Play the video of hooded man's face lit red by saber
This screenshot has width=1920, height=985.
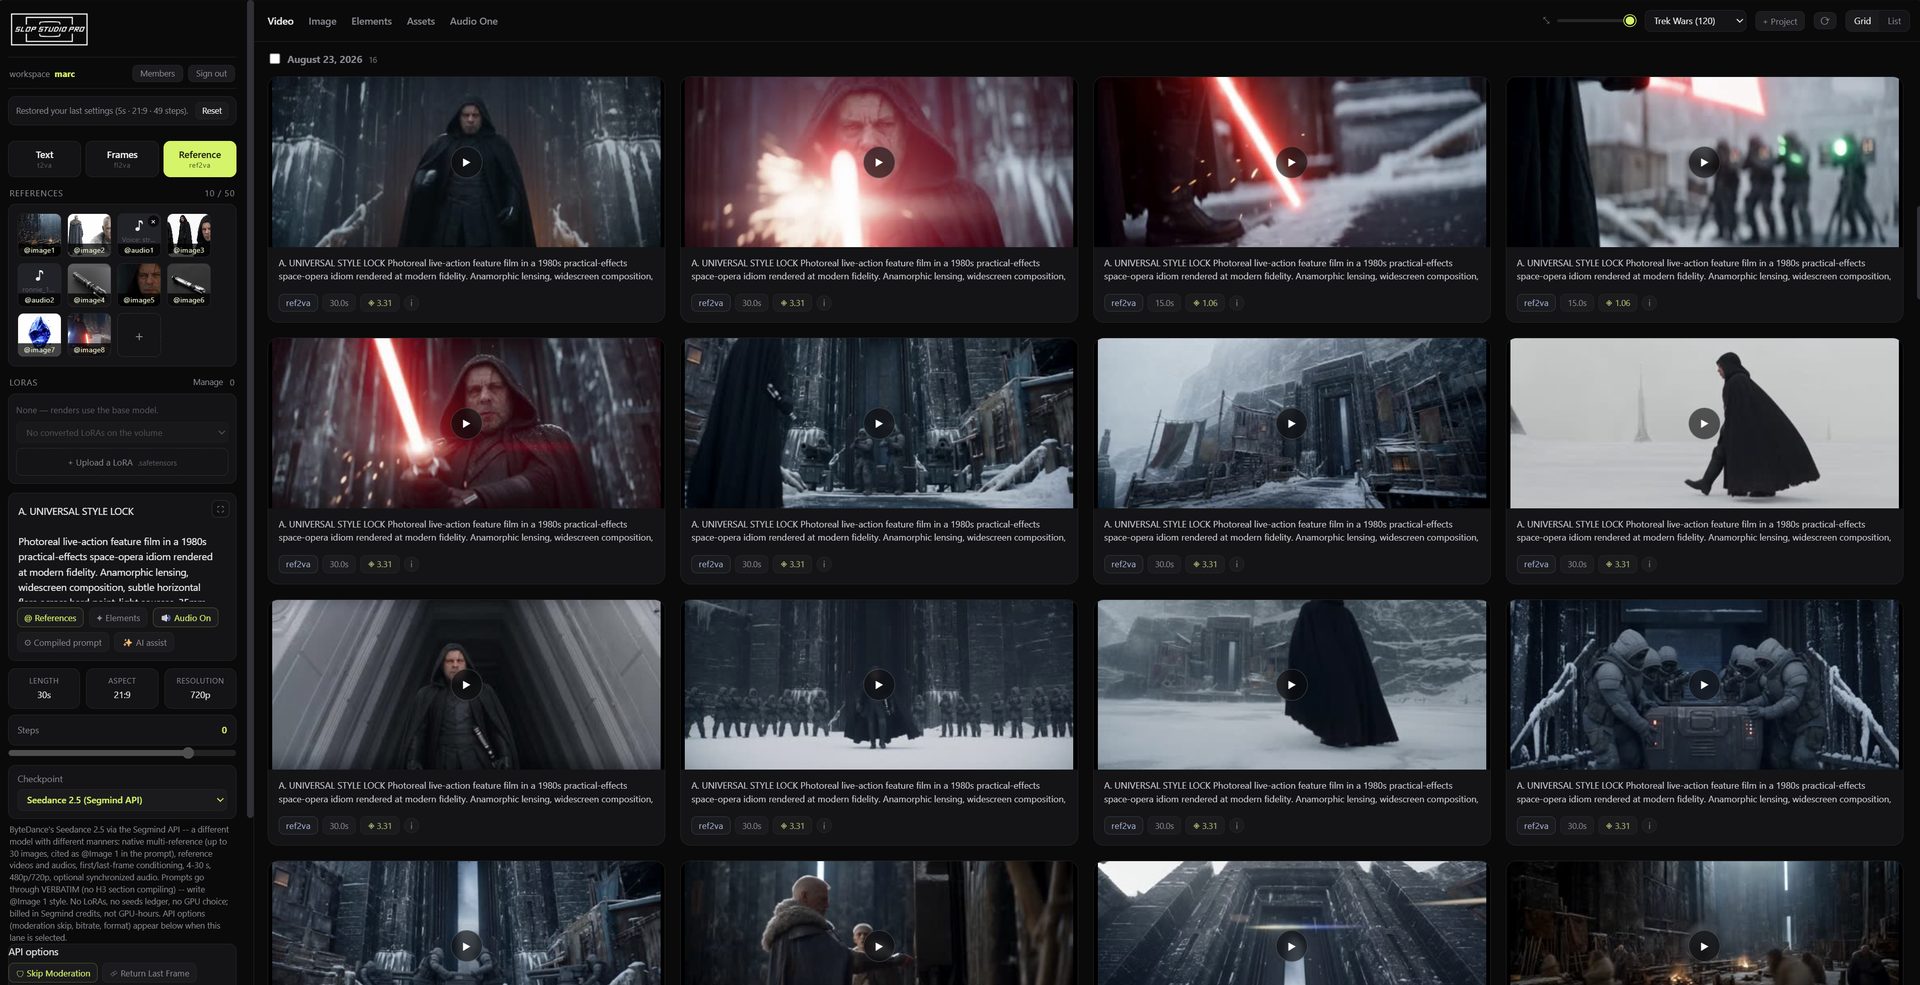tap(879, 162)
